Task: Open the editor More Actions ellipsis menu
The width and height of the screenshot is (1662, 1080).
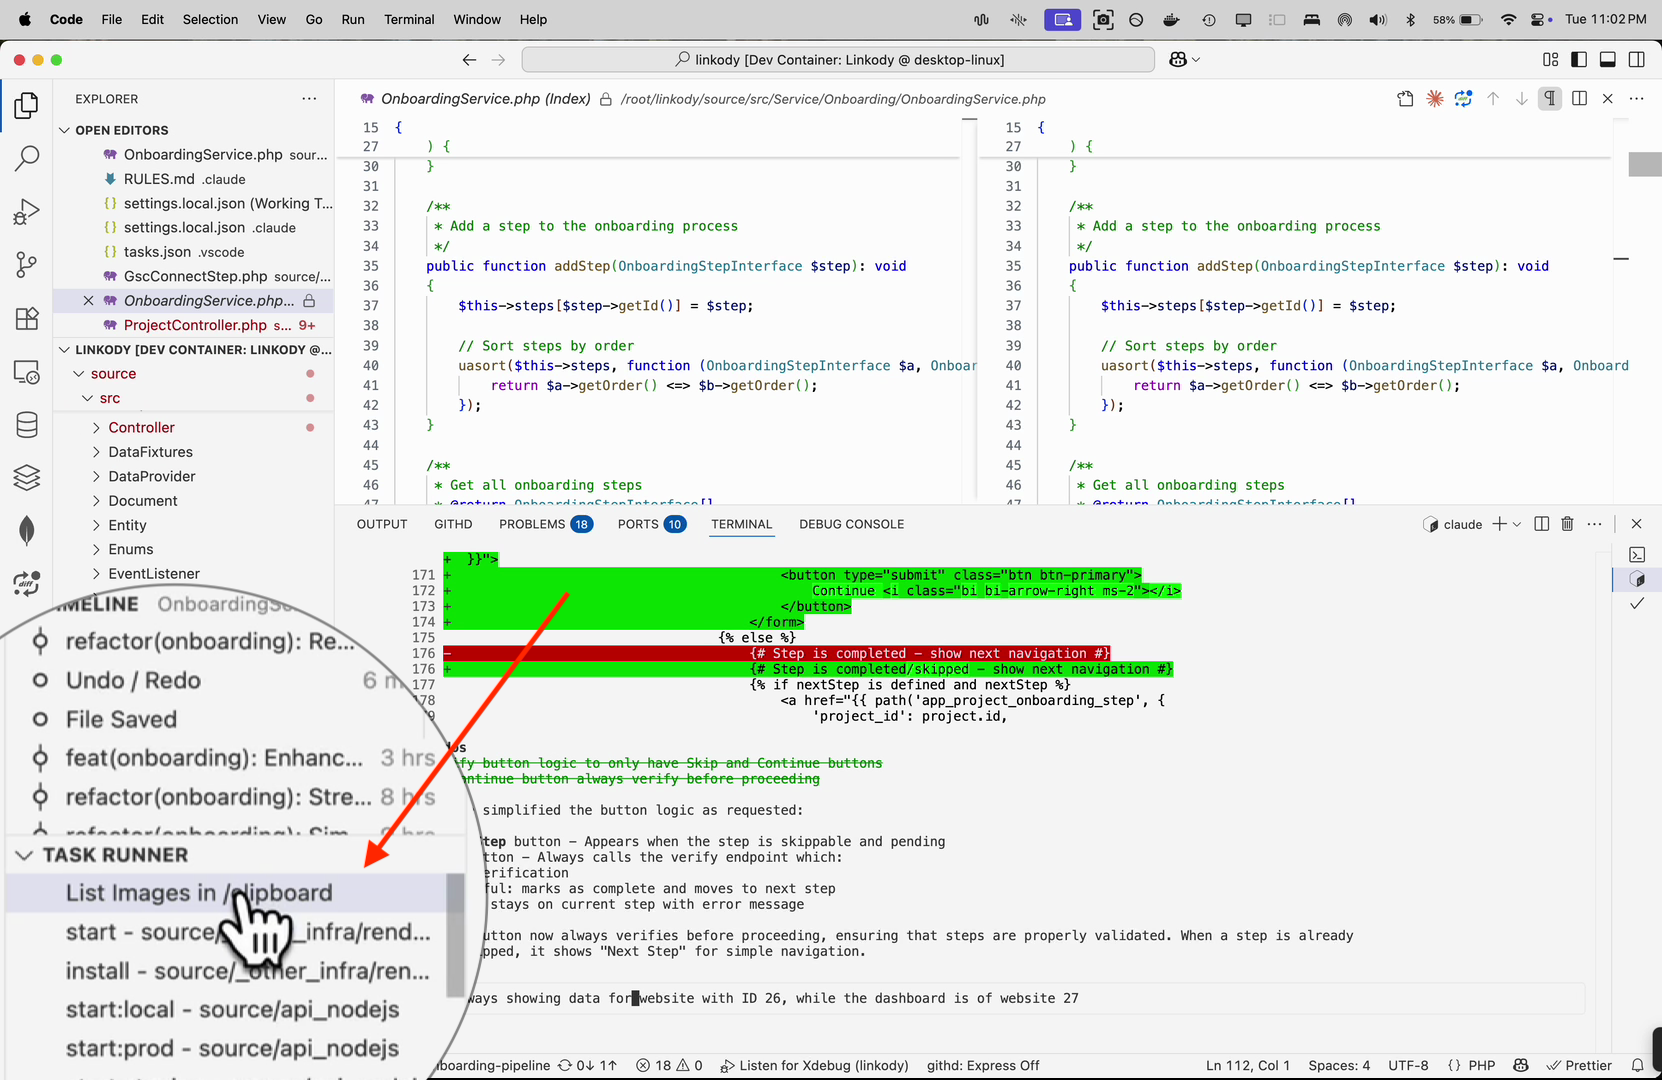Action: coord(1637,99)
